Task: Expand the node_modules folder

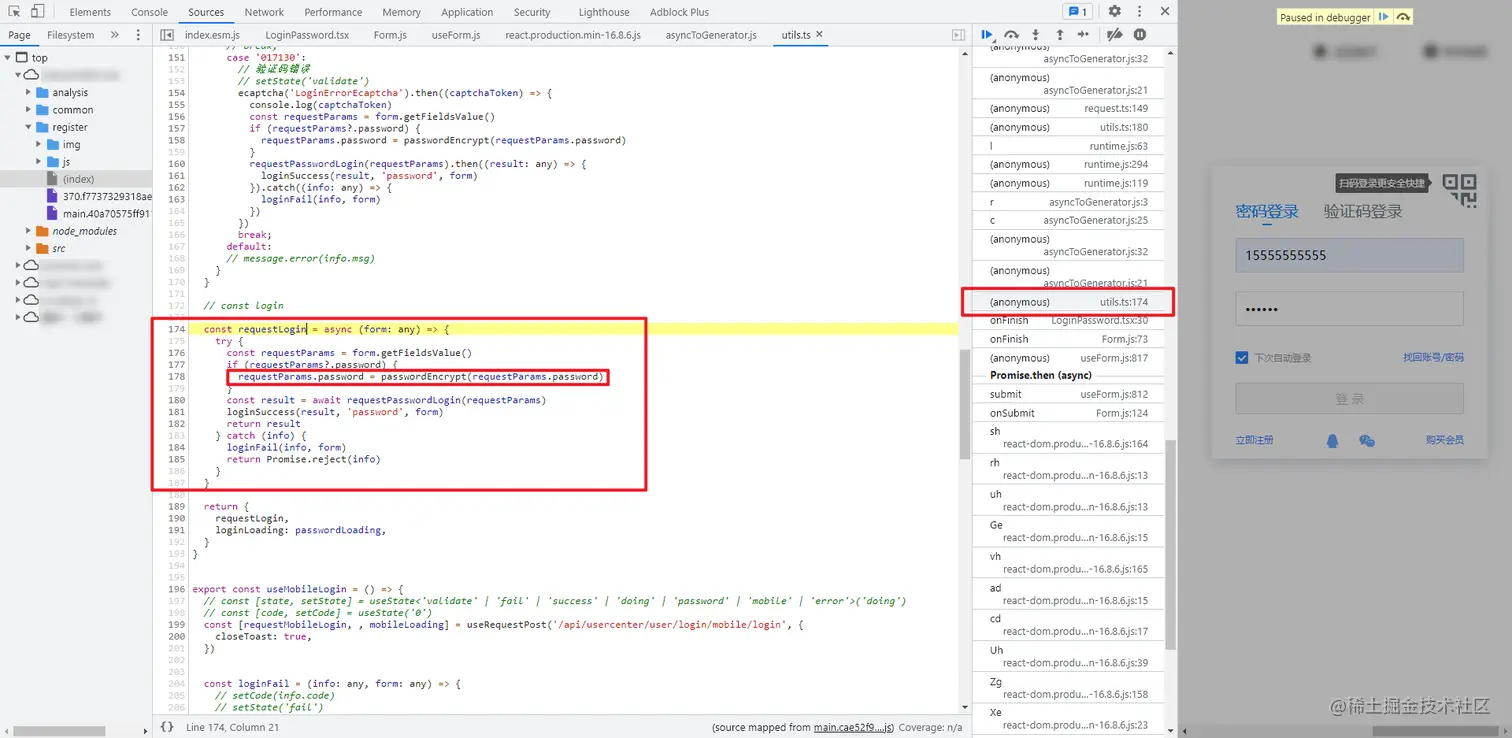Action: tap(29, 231)
